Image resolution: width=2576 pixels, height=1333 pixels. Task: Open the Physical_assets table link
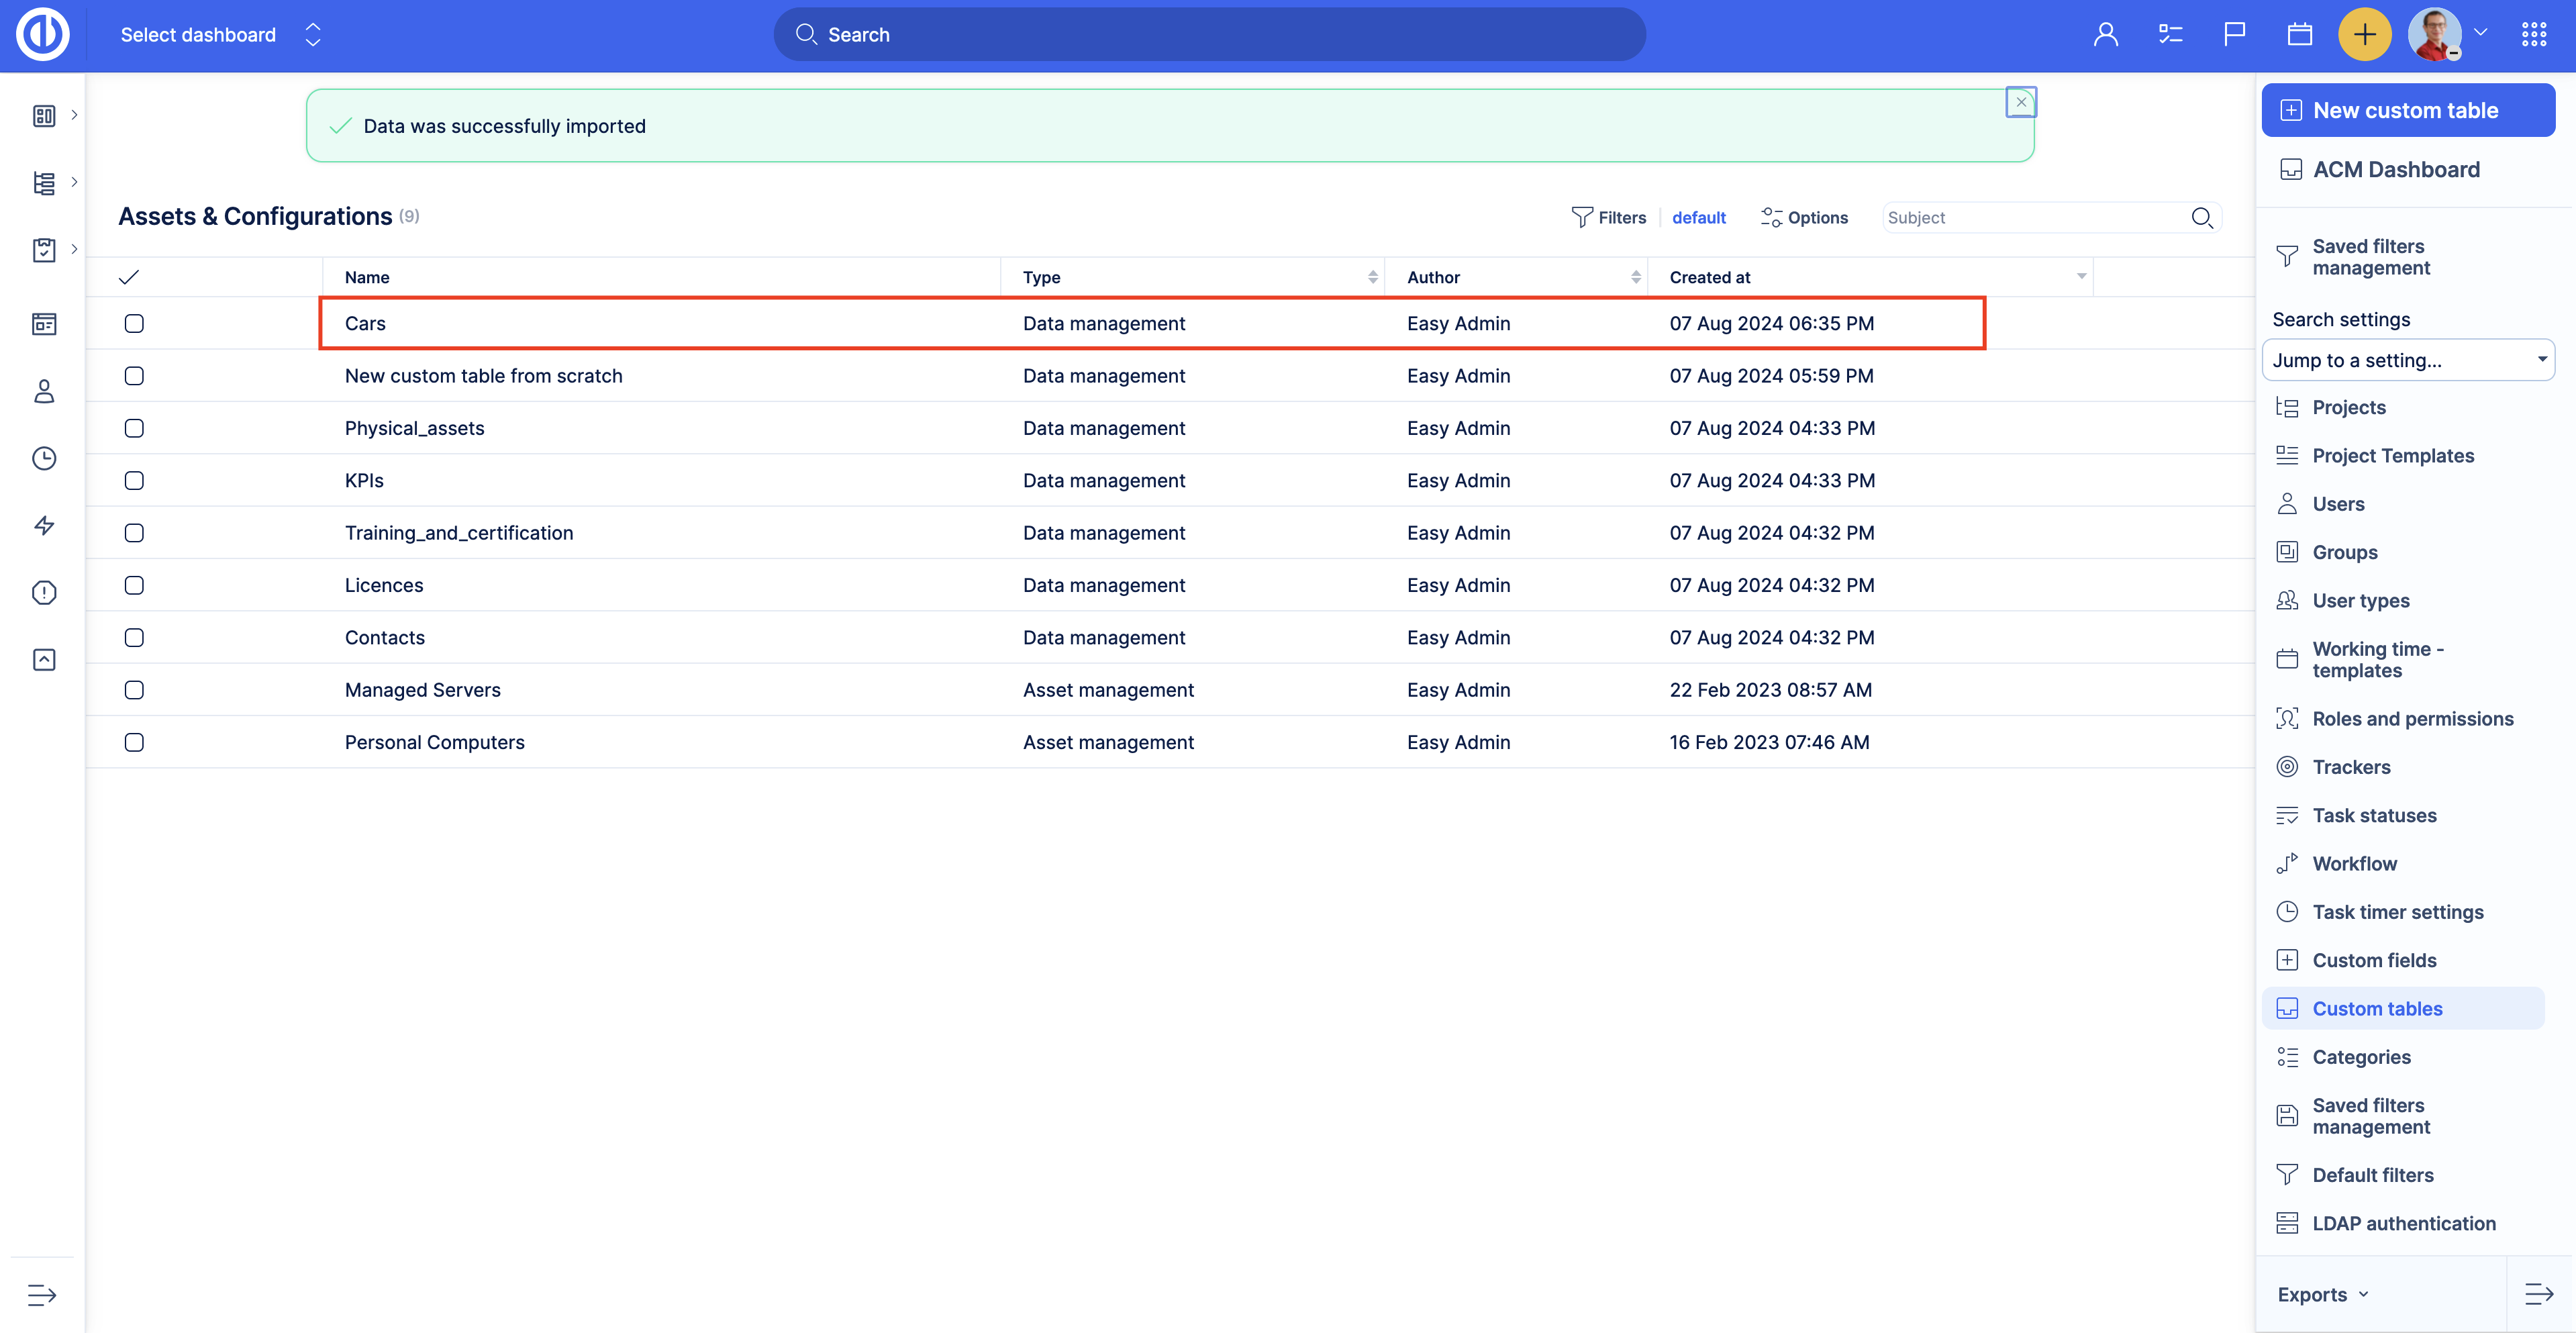click(414, 428)
